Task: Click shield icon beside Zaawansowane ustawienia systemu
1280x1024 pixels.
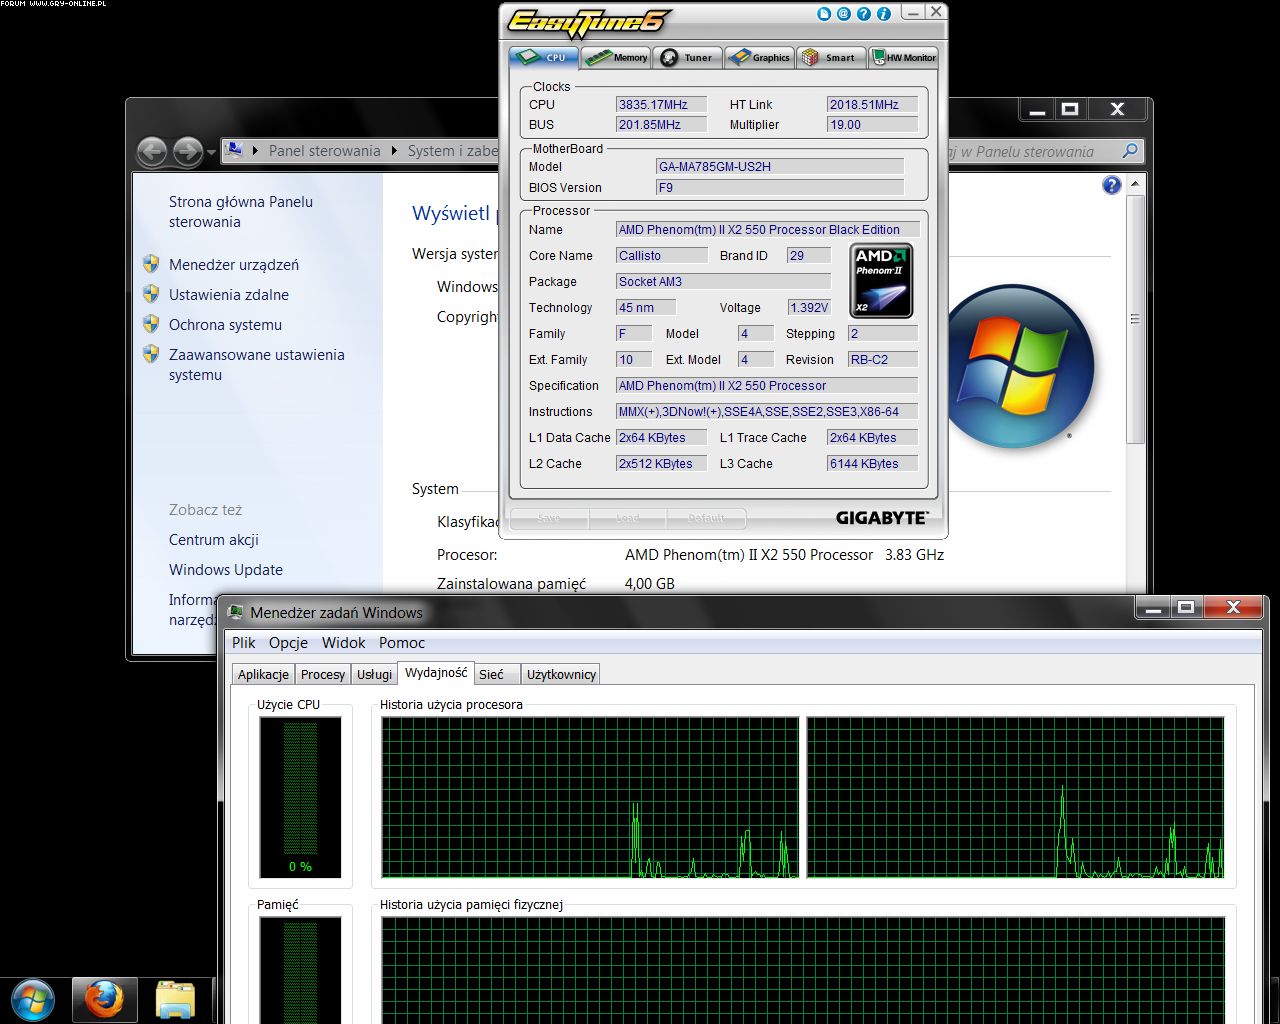Action: (151, 354)
